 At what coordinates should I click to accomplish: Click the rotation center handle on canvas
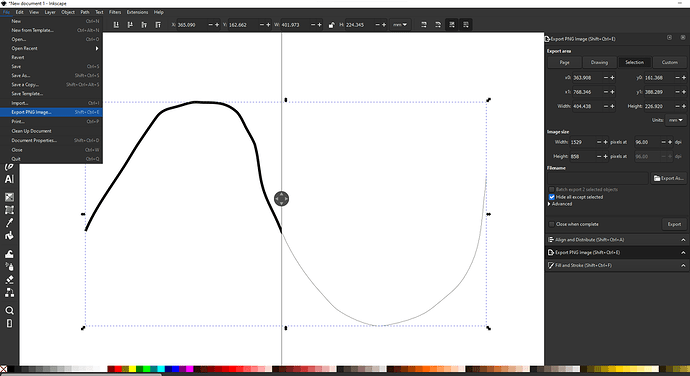(282, 199)
